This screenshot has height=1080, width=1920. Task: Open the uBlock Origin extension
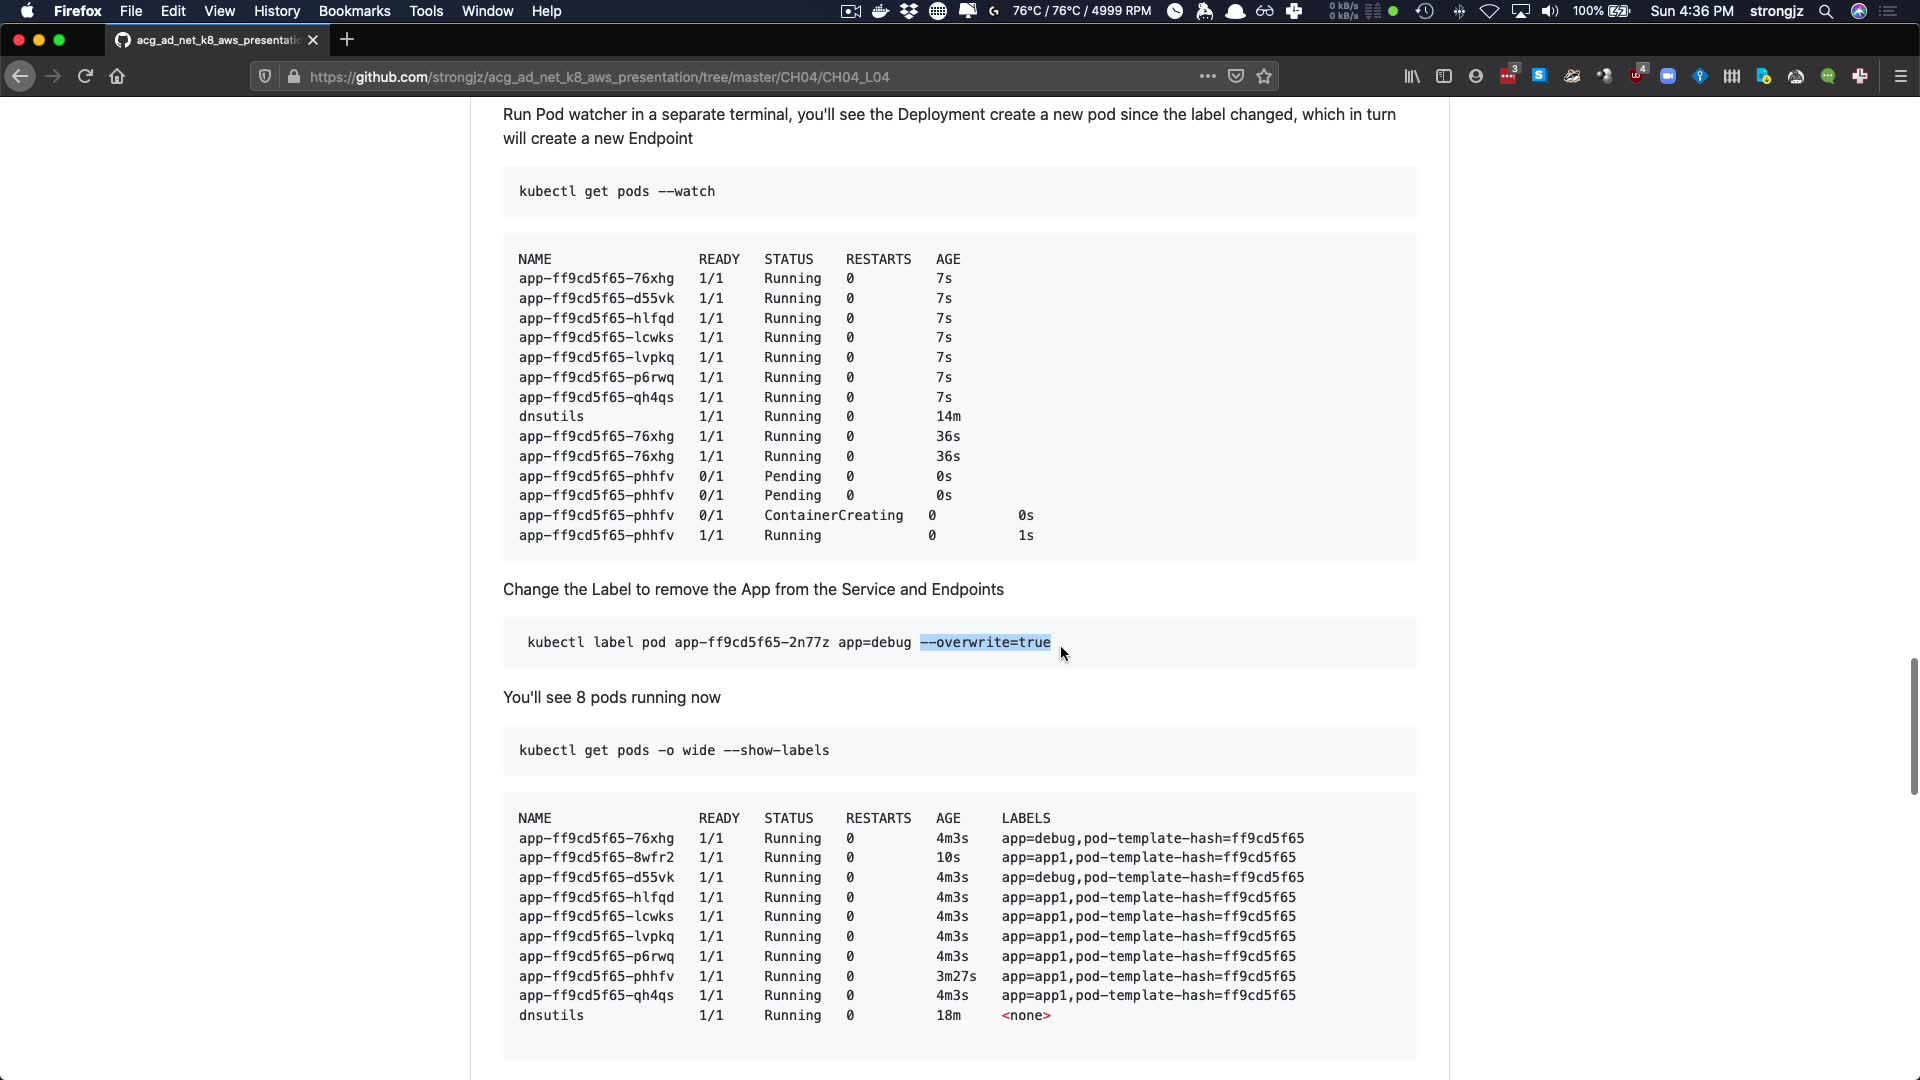click(1636, 76)
